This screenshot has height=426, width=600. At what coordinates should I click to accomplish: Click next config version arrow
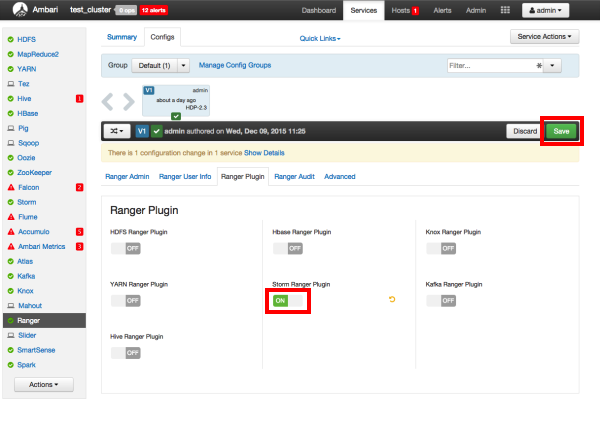pyautogui.click(x=129, y=102)
